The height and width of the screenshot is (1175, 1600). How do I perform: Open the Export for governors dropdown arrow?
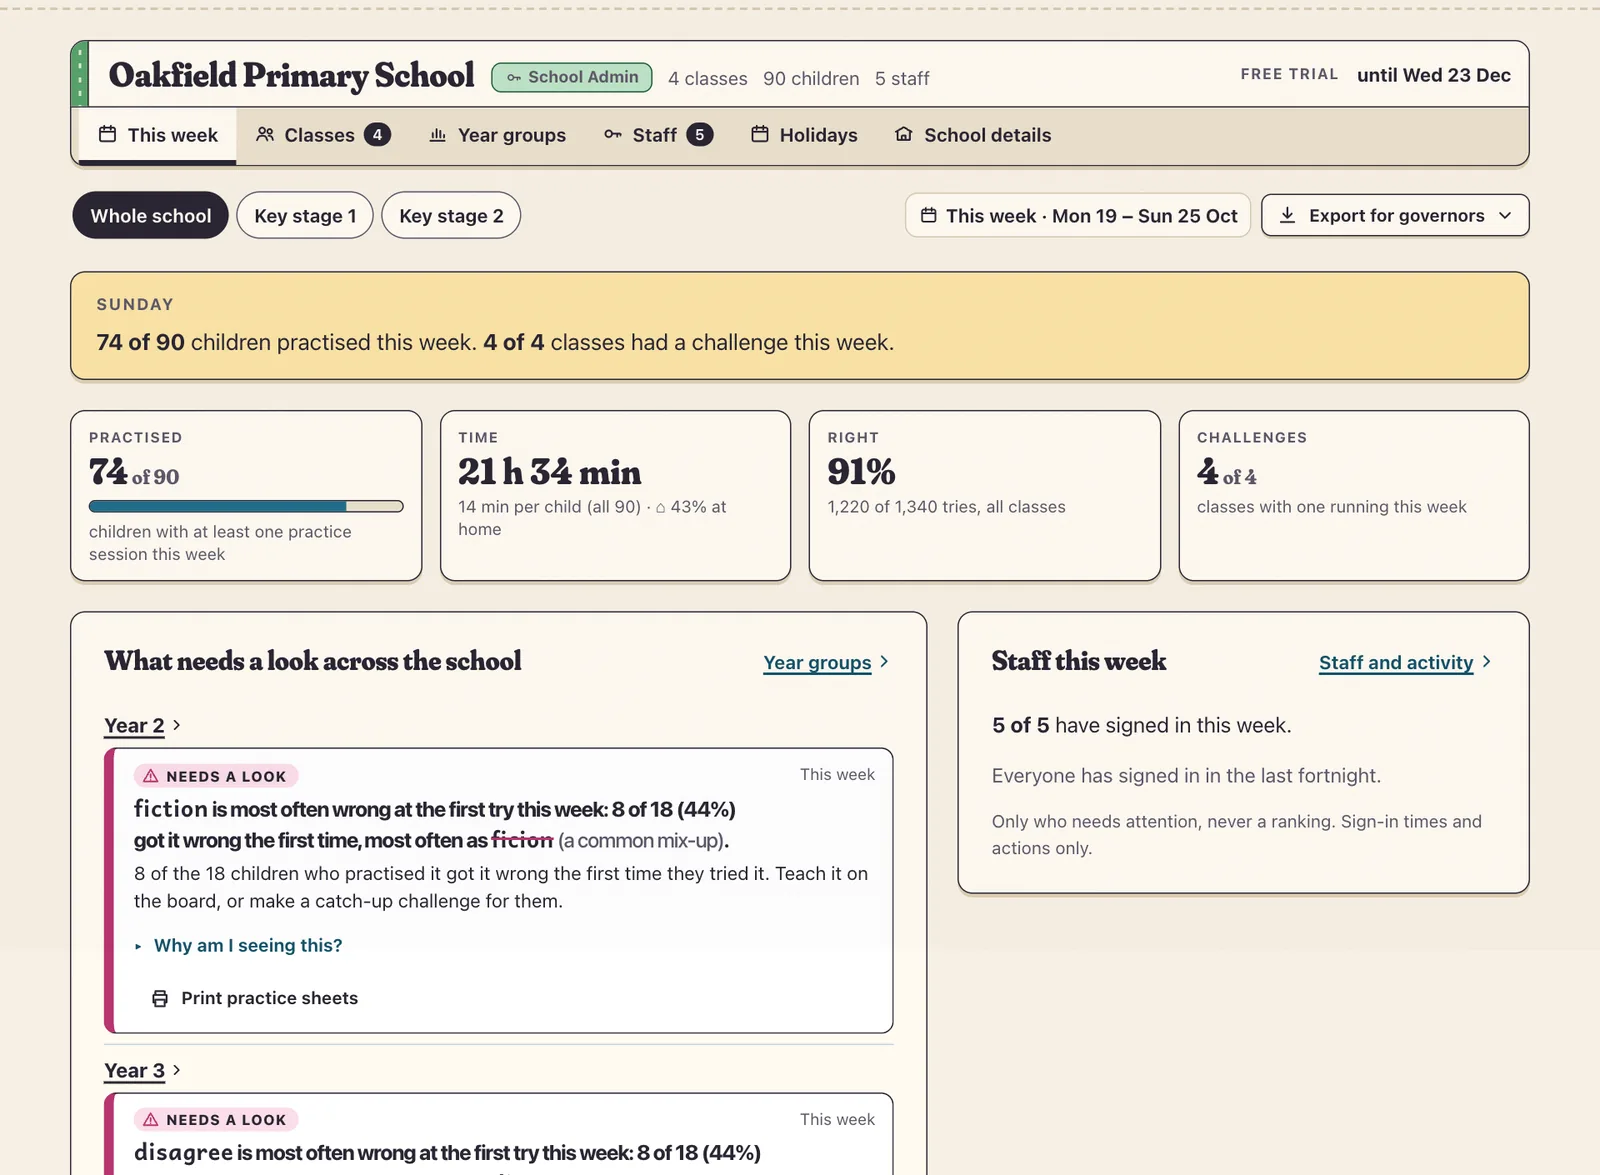tap(1505, 215)
